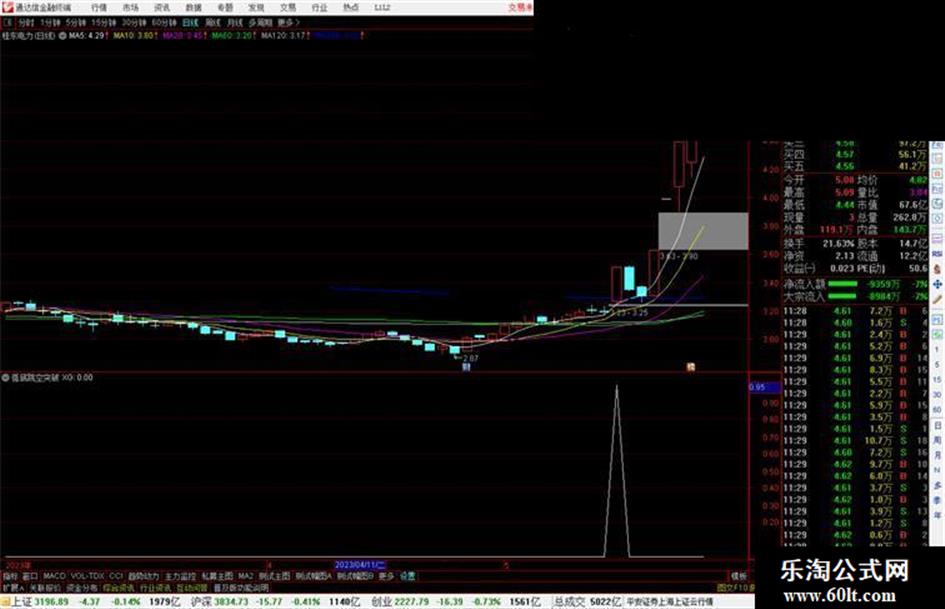Select the CCI indicator tab
The height and width of the screenshot is (609, 945).
coord(116,576)
